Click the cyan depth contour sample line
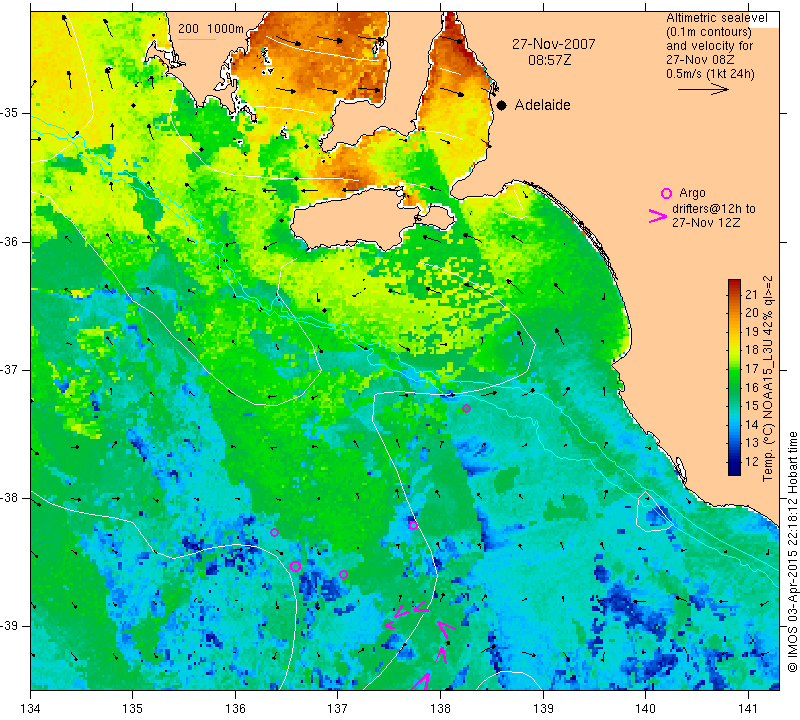Viewport: 800px width, 720px height. pyautogui.click(x=197, y=39)
